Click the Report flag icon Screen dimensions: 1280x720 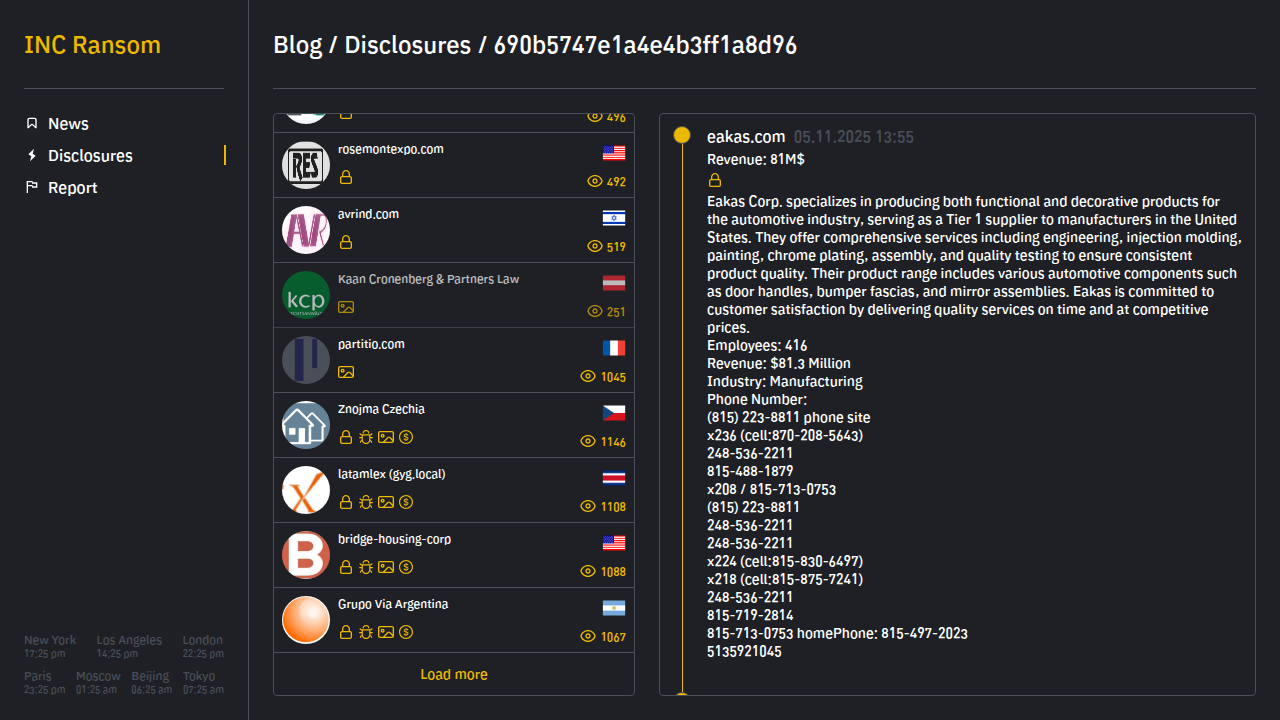pyautogui.click(x=32, y=188)
